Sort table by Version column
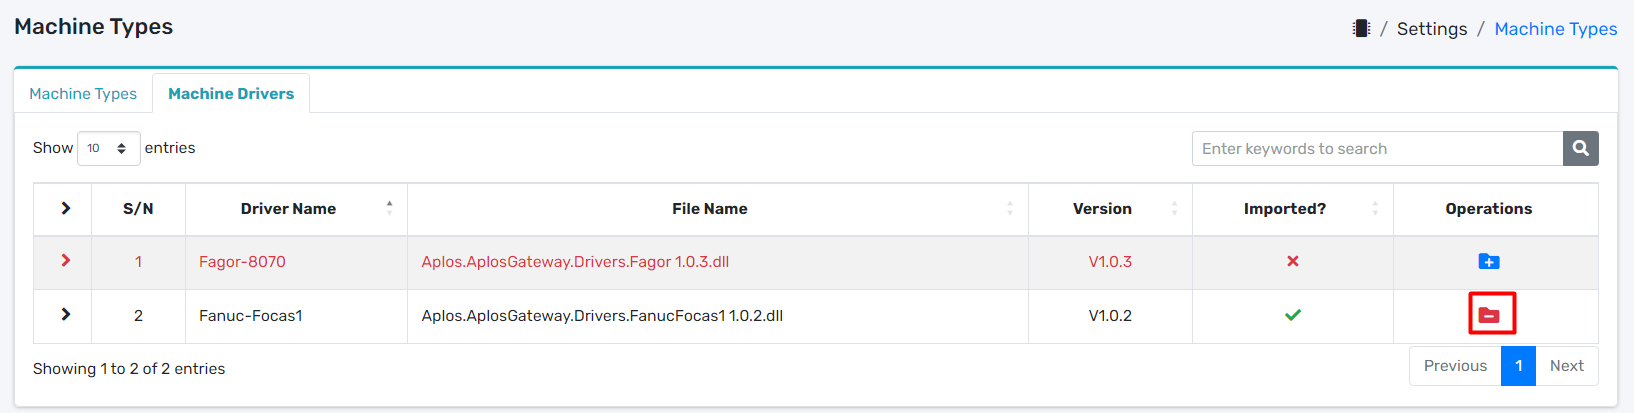 click(x=1174, y=208)
